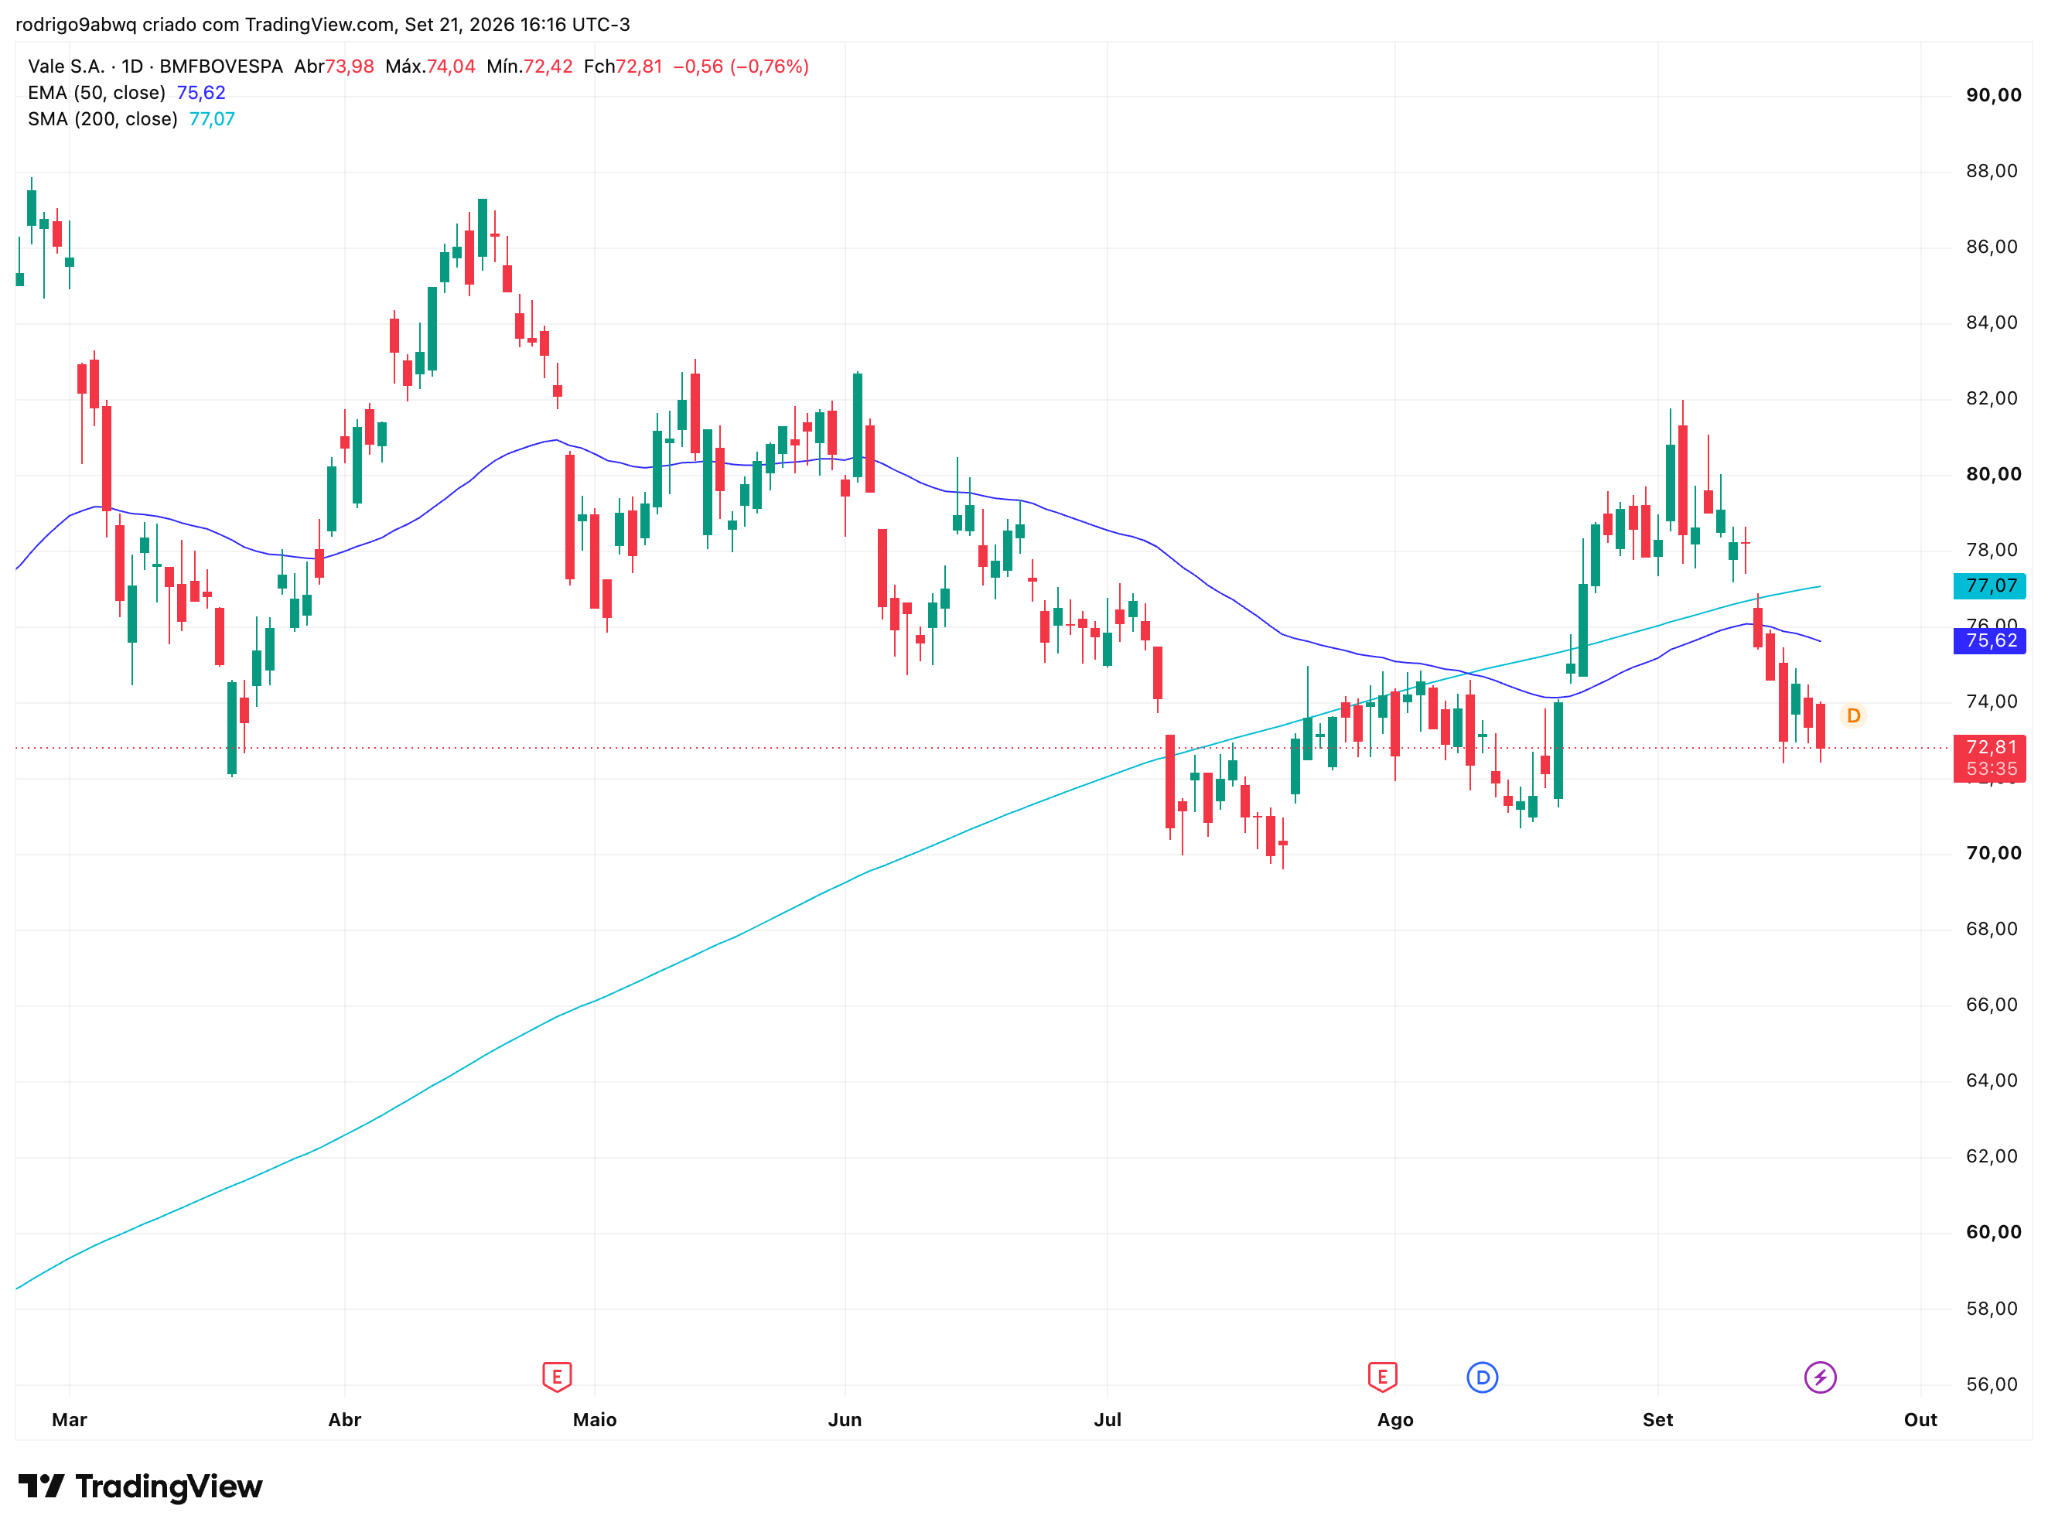Image resolution: width=2048 pixels, height=1532 pixels.
Task: Click the Máx.74,04 high value
Action: click(430, 67)
